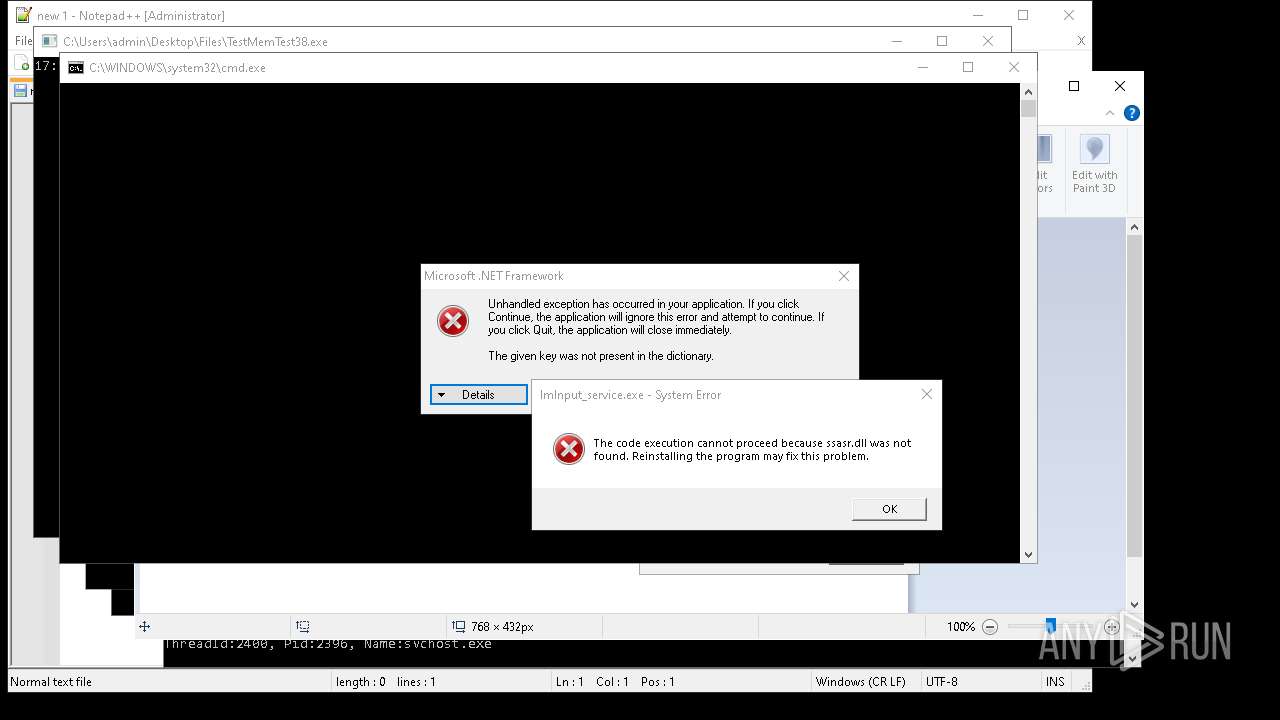
Task: Click the selection size icon in Paint status bar
Action: click(x=303, y=627)
